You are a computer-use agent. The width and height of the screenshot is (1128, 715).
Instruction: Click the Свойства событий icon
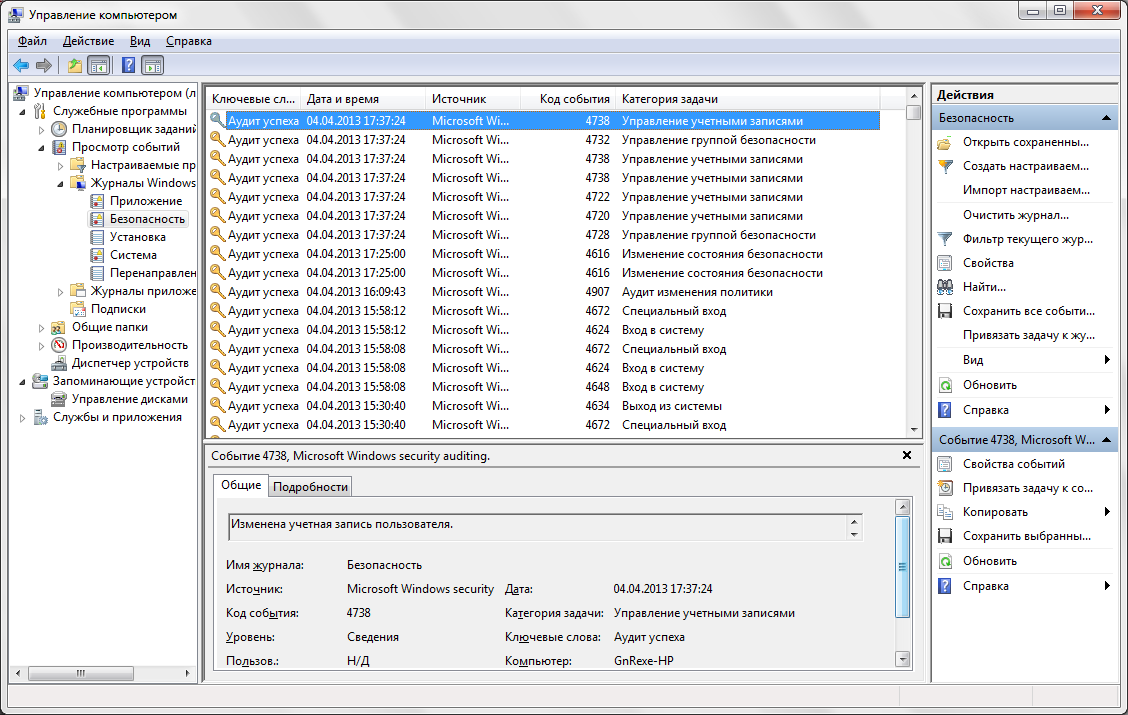click(x=945, y=464)
